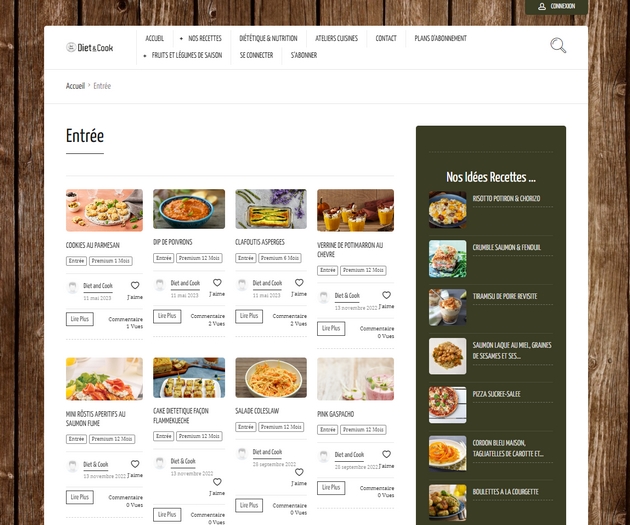This screenshot has width=630, height=525.
Task: Like Mini Röstis Aperitifs with heart icon
Action: tap(135, 464)
